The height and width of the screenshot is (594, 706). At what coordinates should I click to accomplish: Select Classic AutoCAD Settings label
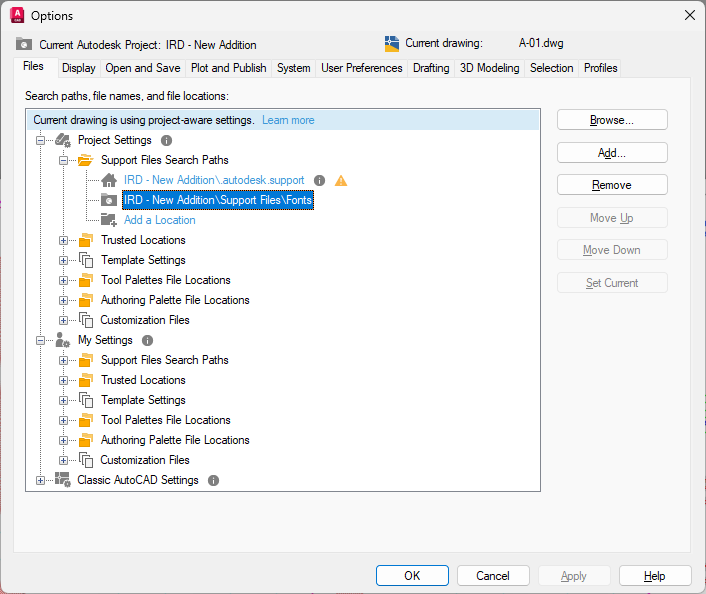[x=138, y=480]
